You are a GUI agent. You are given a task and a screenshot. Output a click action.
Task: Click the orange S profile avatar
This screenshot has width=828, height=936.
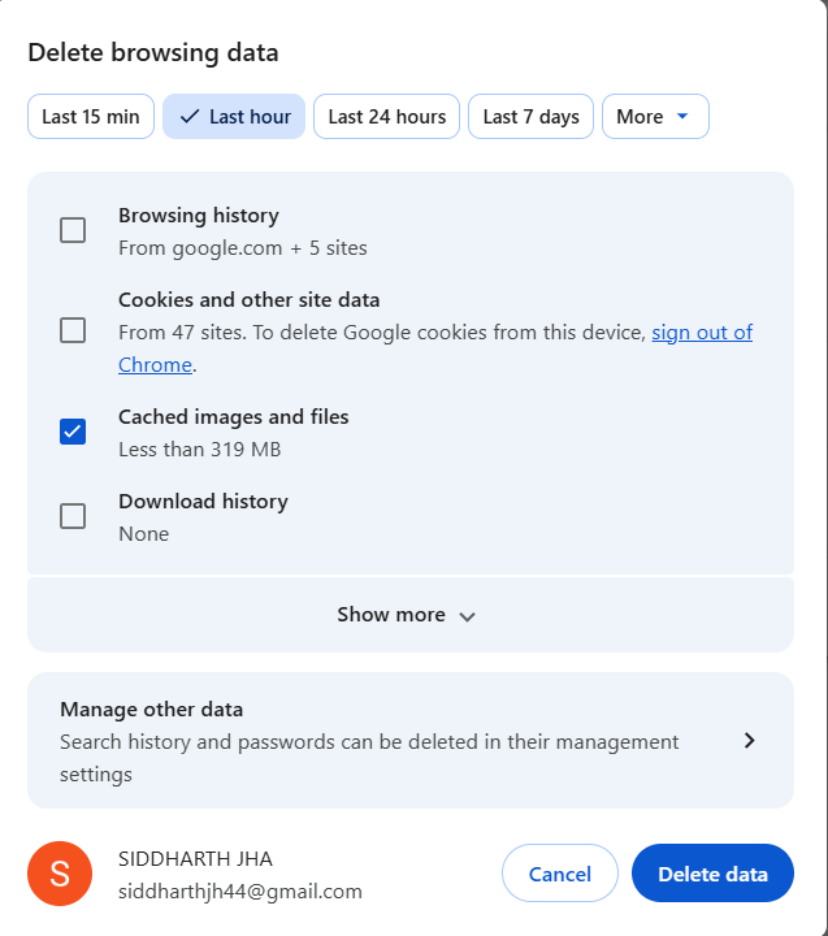59,873
